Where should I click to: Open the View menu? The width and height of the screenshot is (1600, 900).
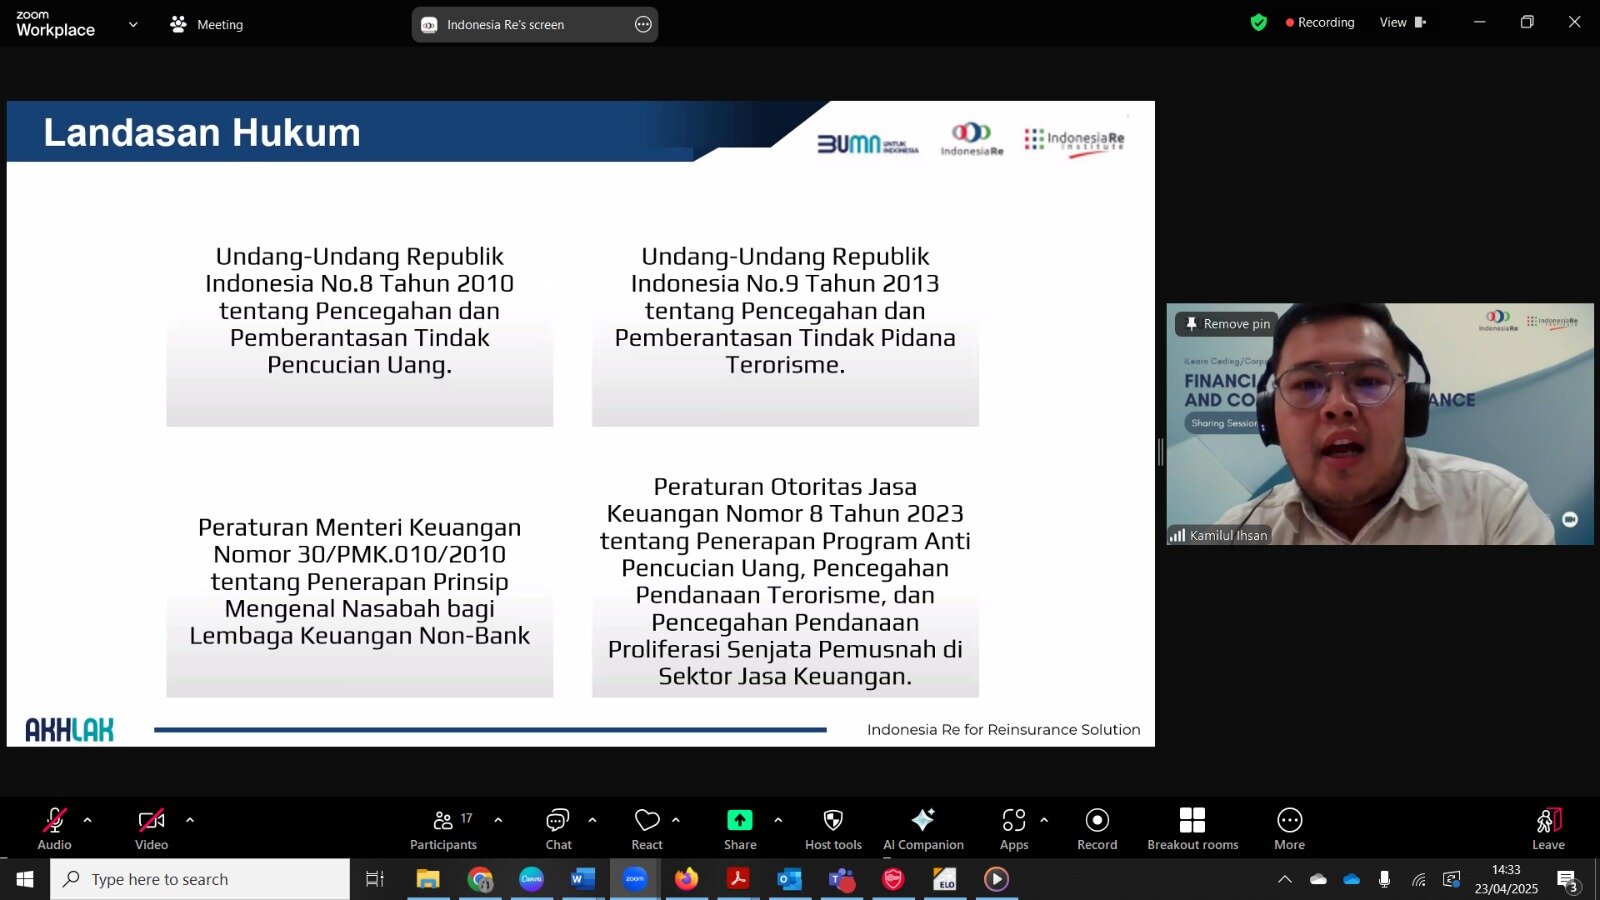click(1403, 22)
